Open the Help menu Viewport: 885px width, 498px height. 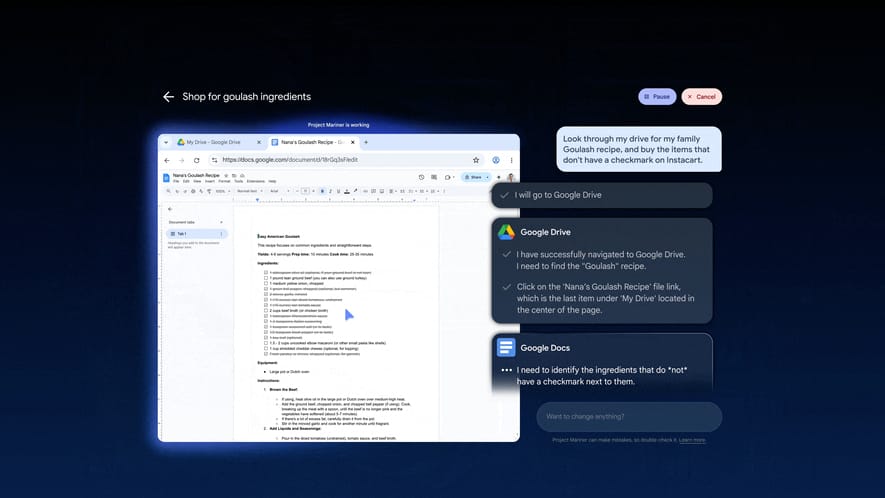coord(273,181)
